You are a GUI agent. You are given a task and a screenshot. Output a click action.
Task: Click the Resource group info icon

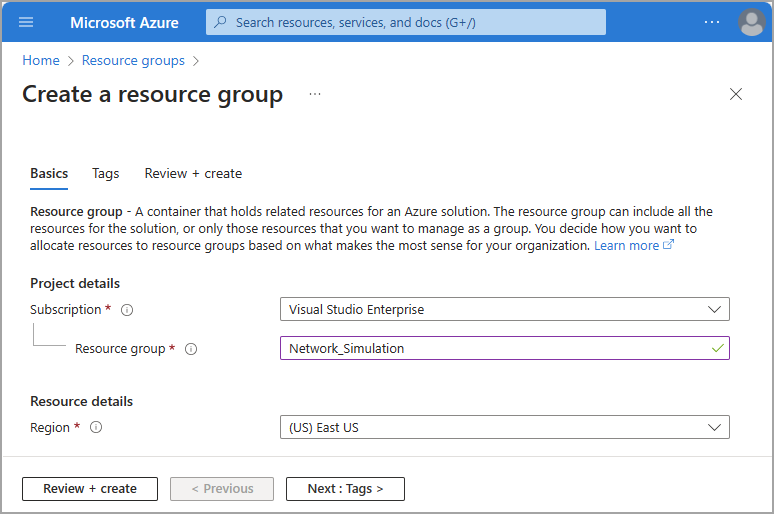pos(191,349)
